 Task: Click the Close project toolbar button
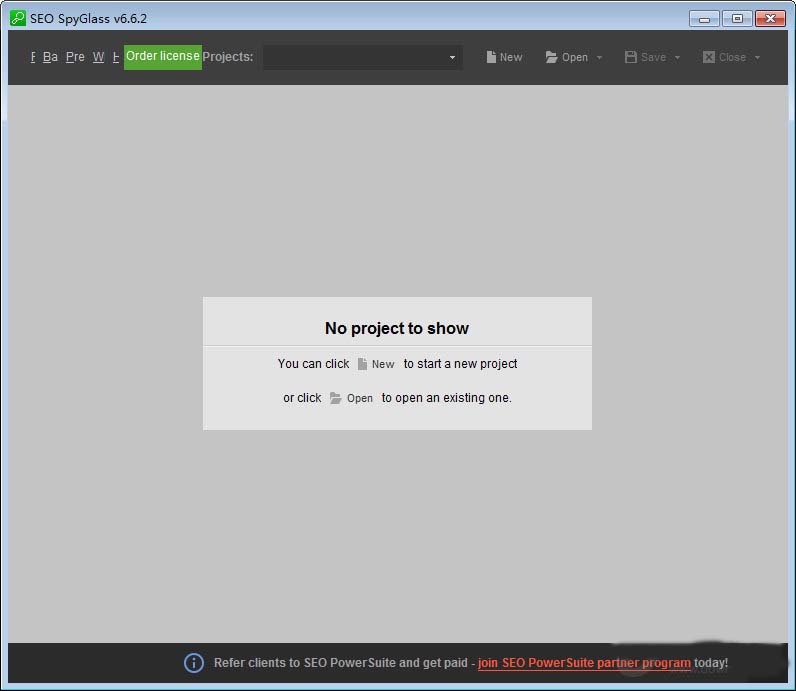click(724, 57)
